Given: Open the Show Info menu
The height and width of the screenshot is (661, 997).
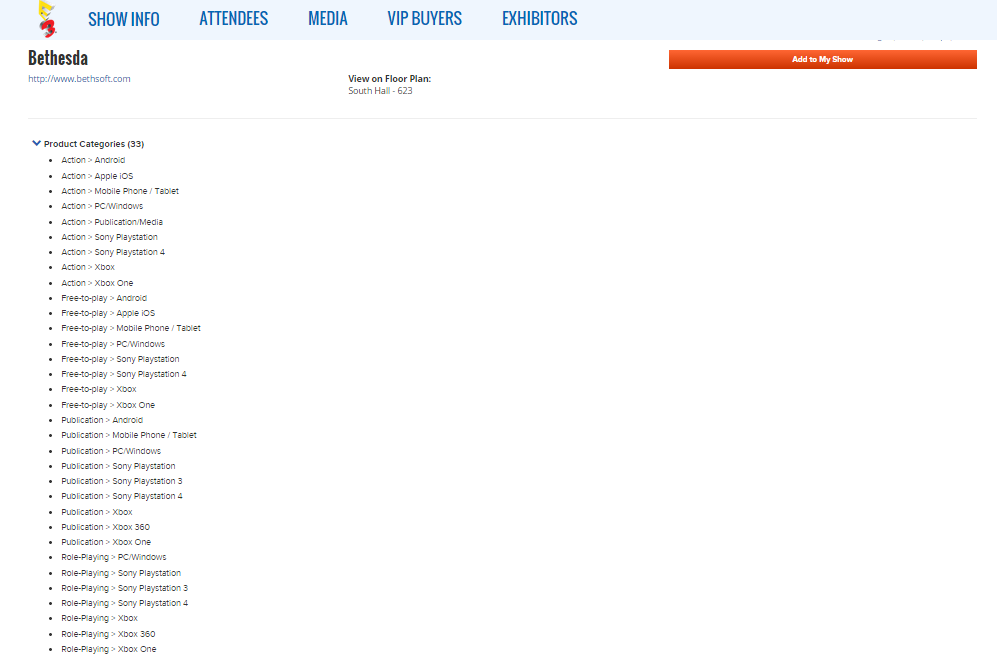Looking at the screenshot, I should [123, 19].
